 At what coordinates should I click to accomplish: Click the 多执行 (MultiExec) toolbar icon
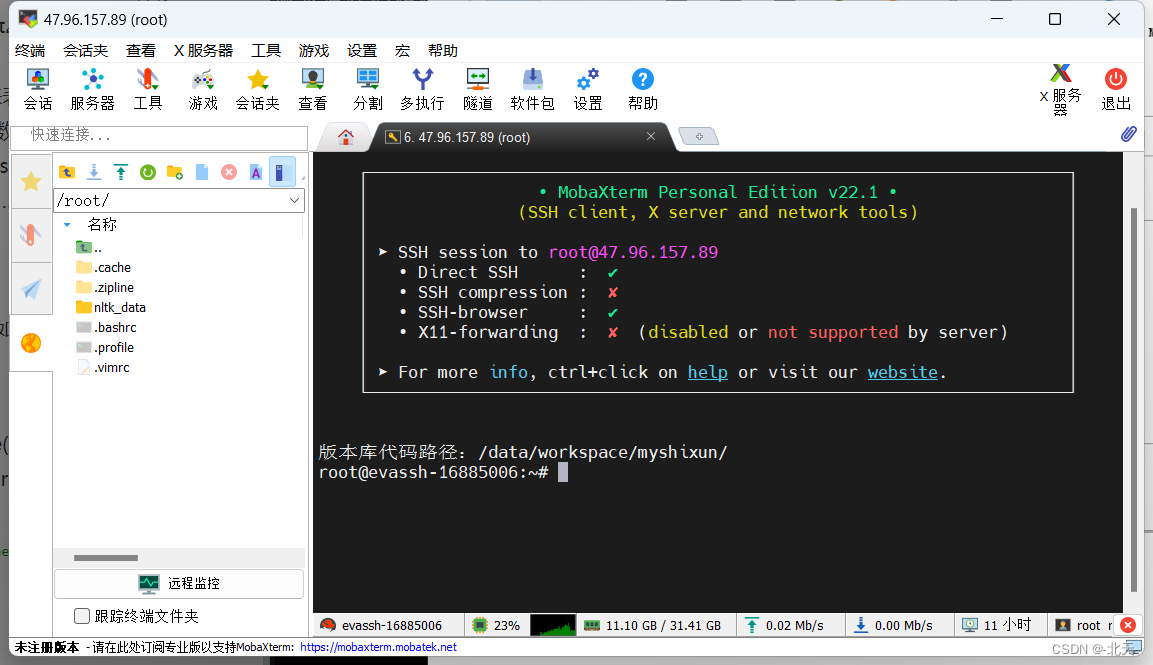click(422, 89)
